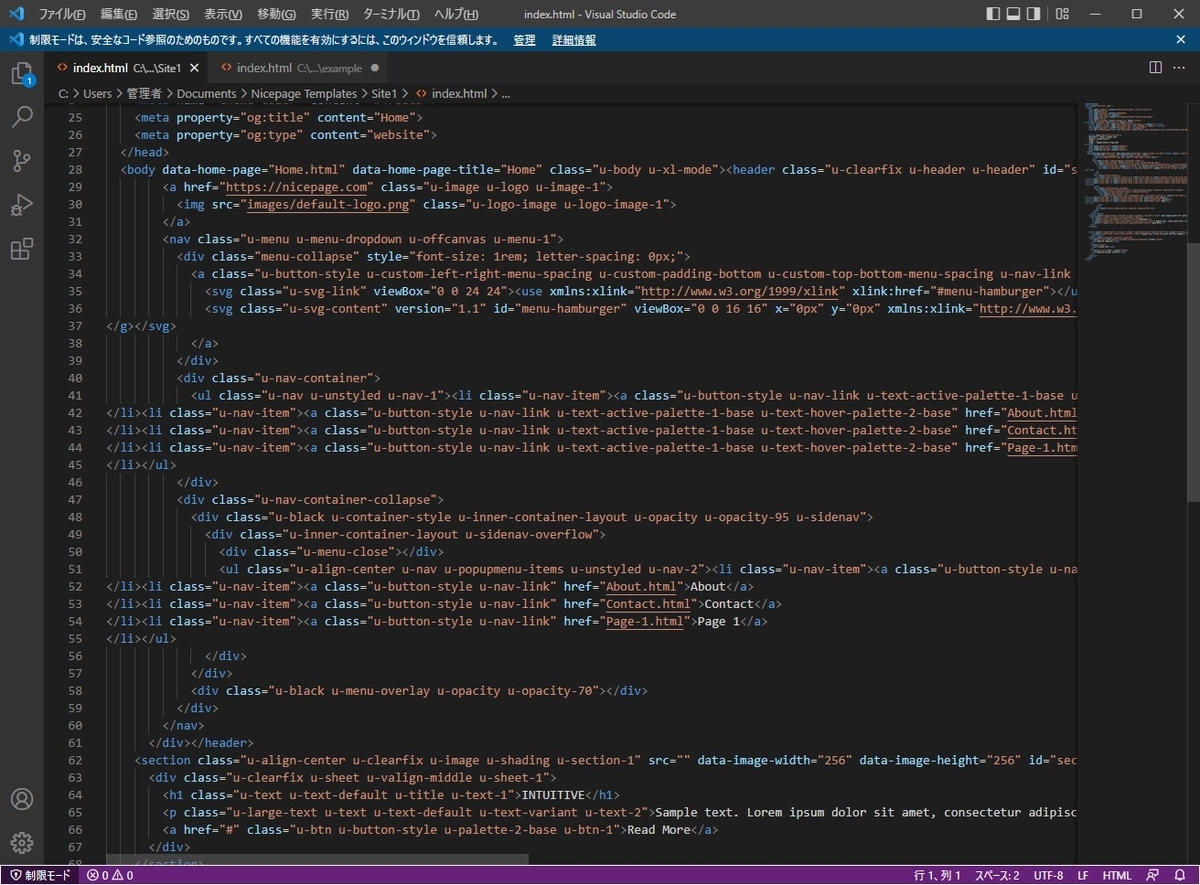This screenshot has height=885, width=1200.
Task: Open notifications bell in status bar
Action: click(x=1182, y=875)
